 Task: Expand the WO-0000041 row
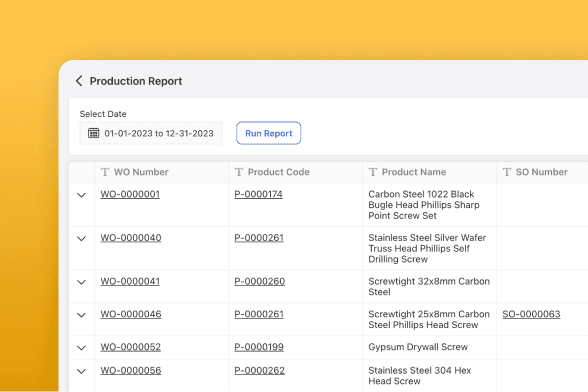click(x=81, y=282)
